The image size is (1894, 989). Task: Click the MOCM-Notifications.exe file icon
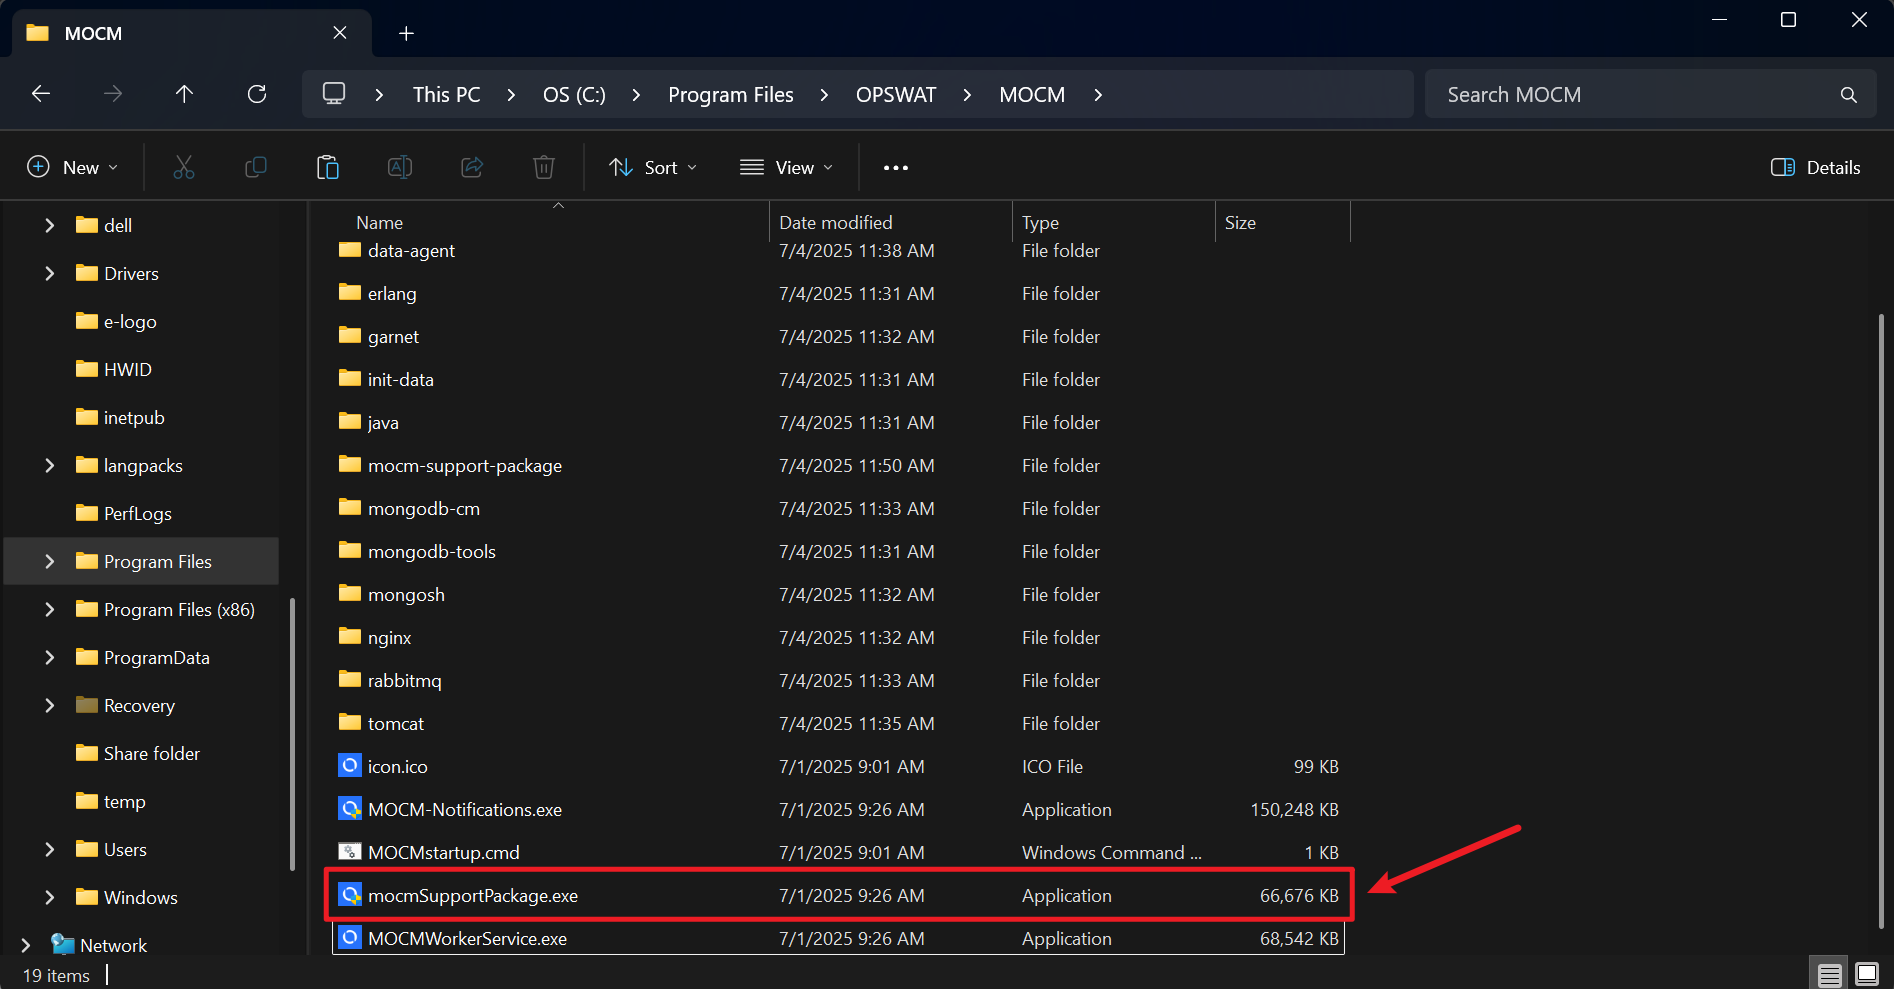[349, 809]
